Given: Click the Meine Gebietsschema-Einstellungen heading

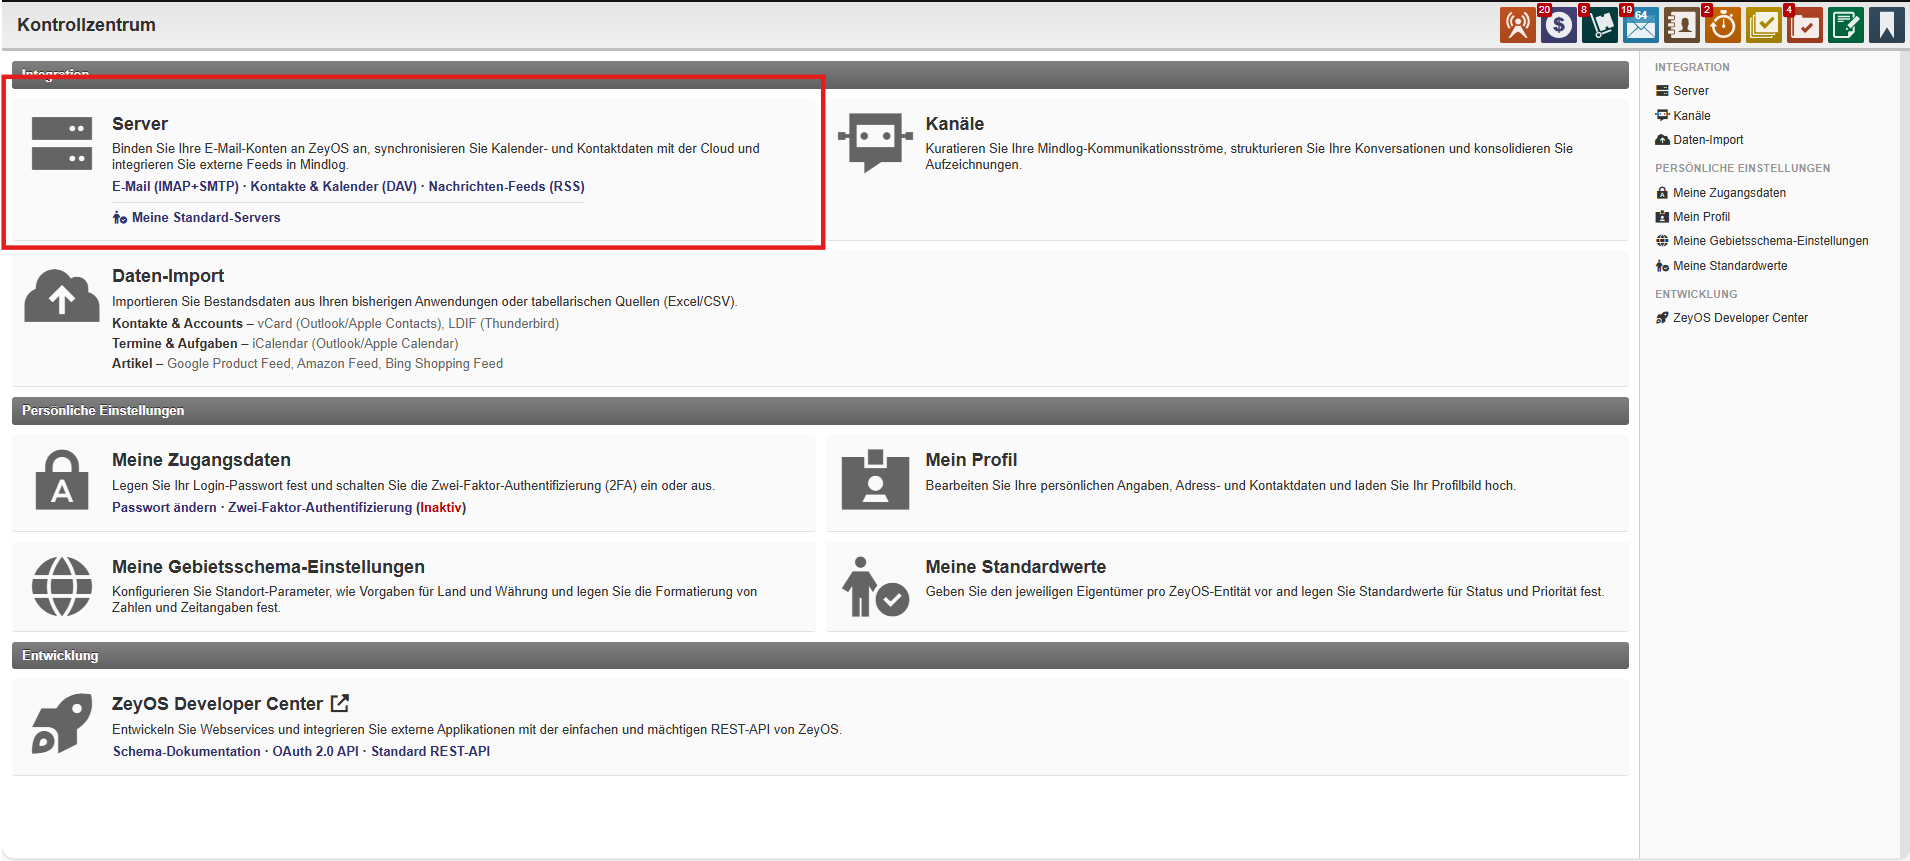Looking at the screenshot, I should (268, 567).
